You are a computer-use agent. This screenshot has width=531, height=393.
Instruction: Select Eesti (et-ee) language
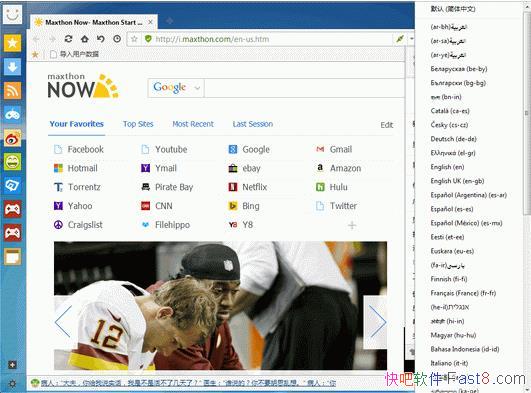(447, 237)
